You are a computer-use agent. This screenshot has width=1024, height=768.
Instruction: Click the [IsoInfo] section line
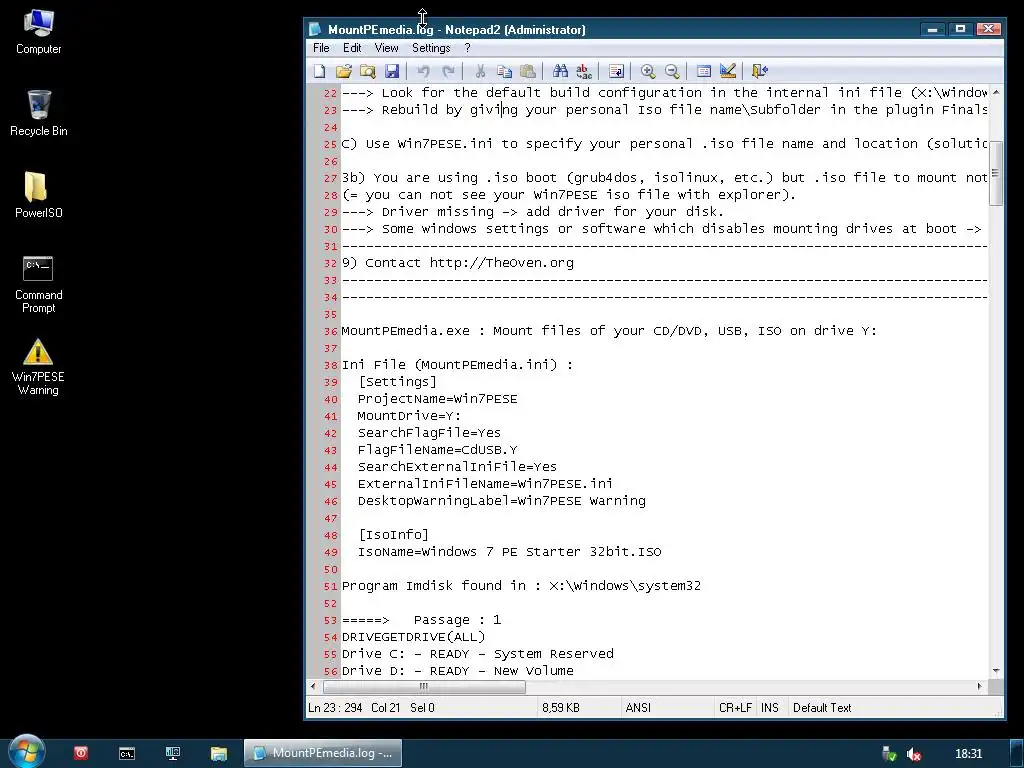(x=393, y=534)
